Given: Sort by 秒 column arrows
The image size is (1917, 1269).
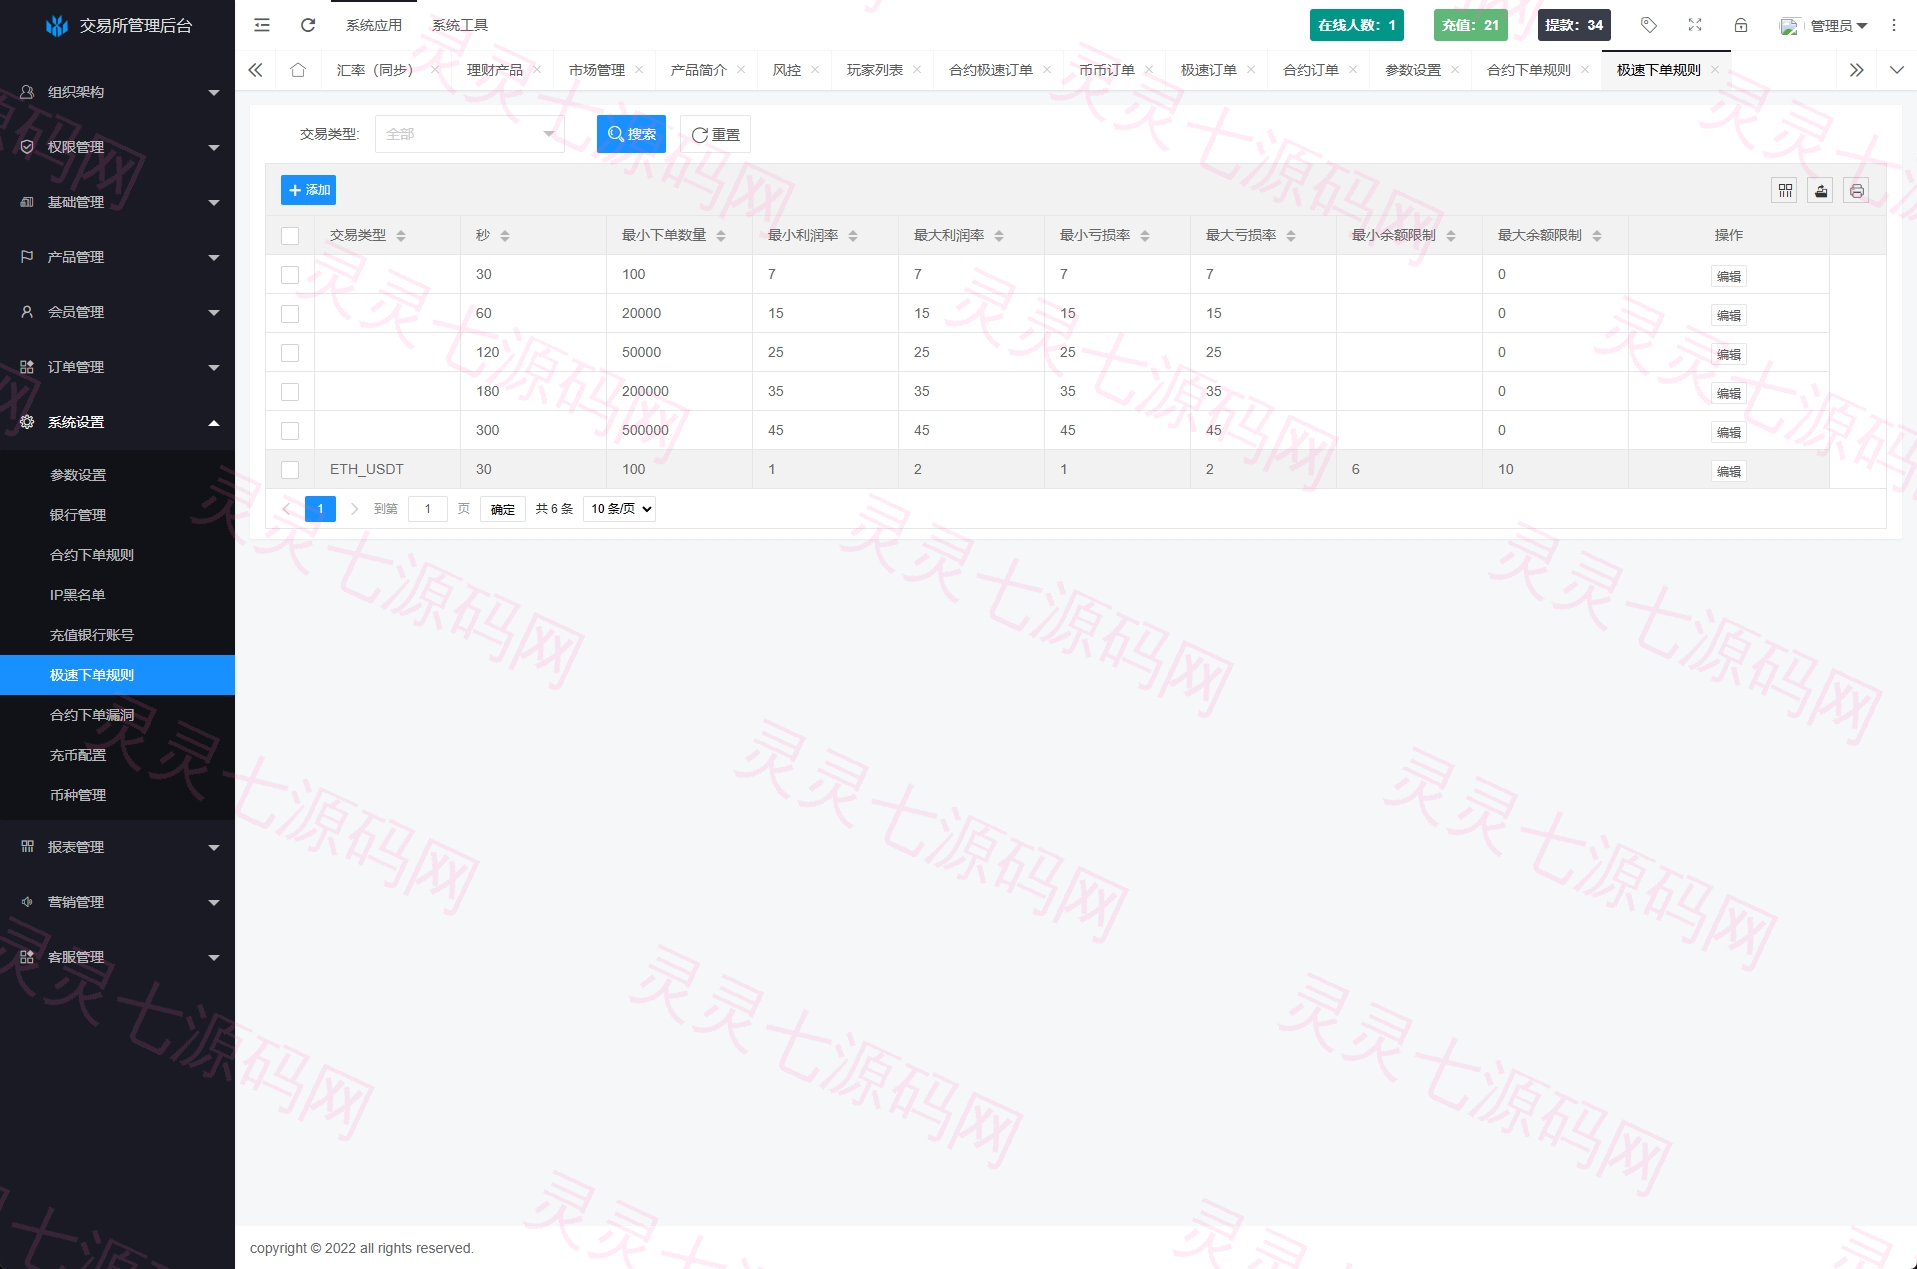Looking at the screenshot, I should click(x=505, y=236).
